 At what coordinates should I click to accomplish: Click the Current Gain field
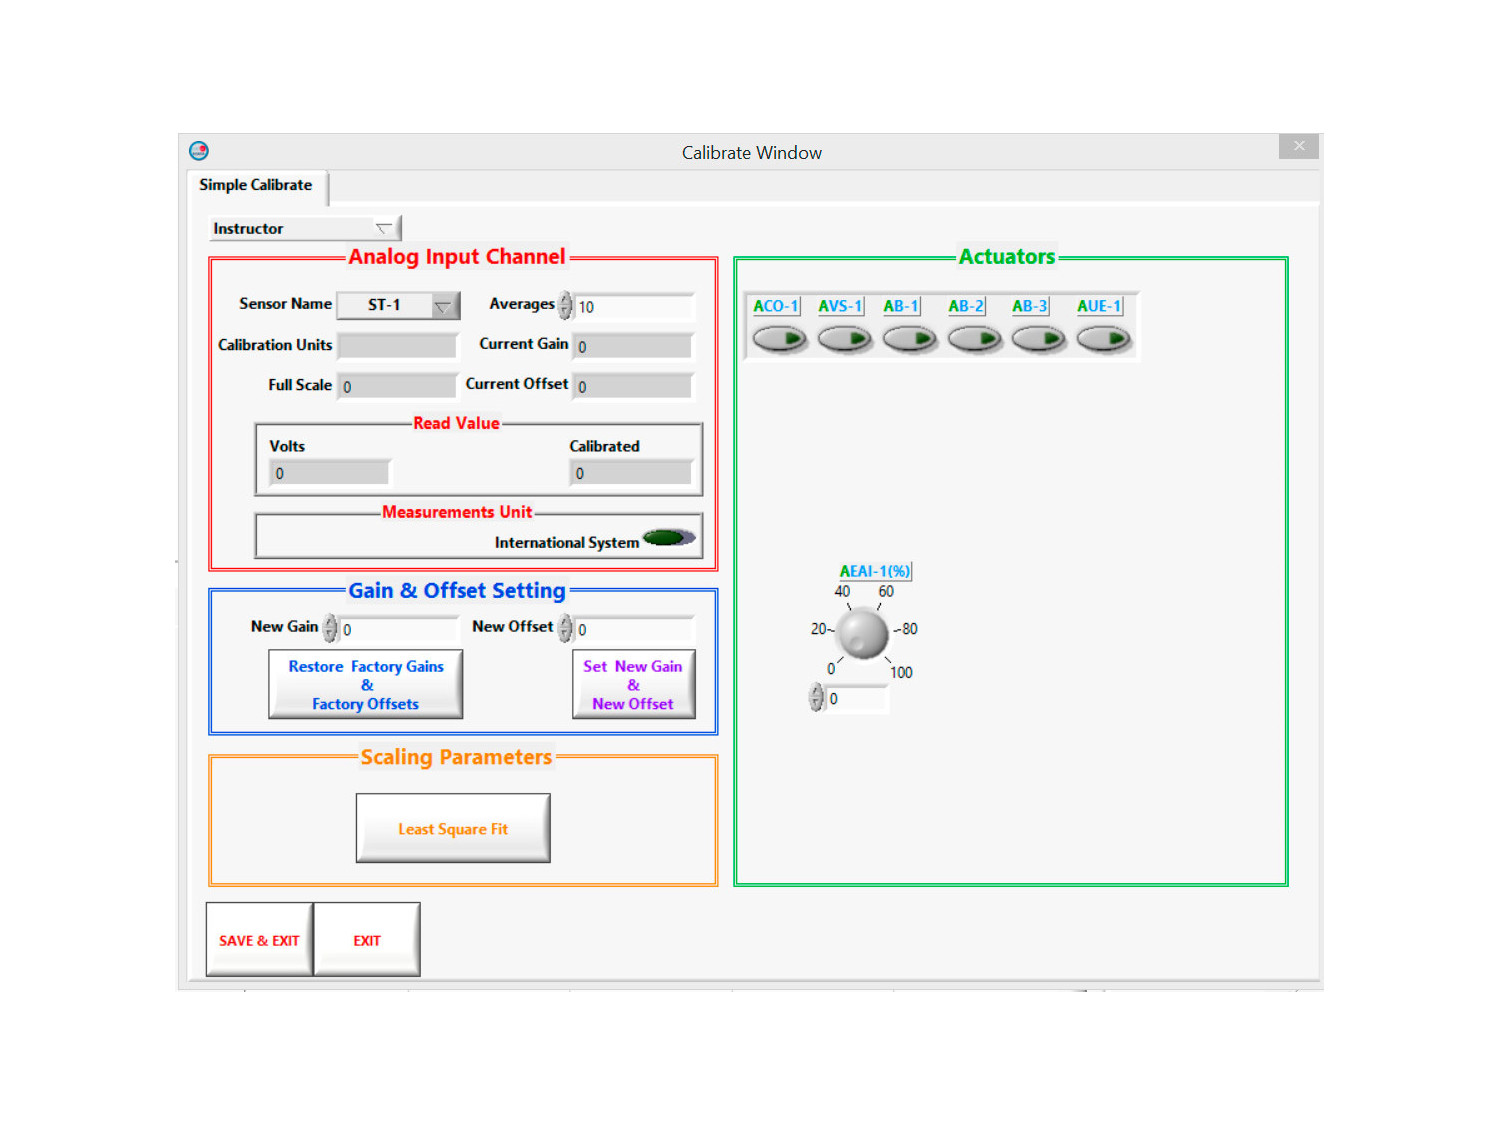[633, 346]
